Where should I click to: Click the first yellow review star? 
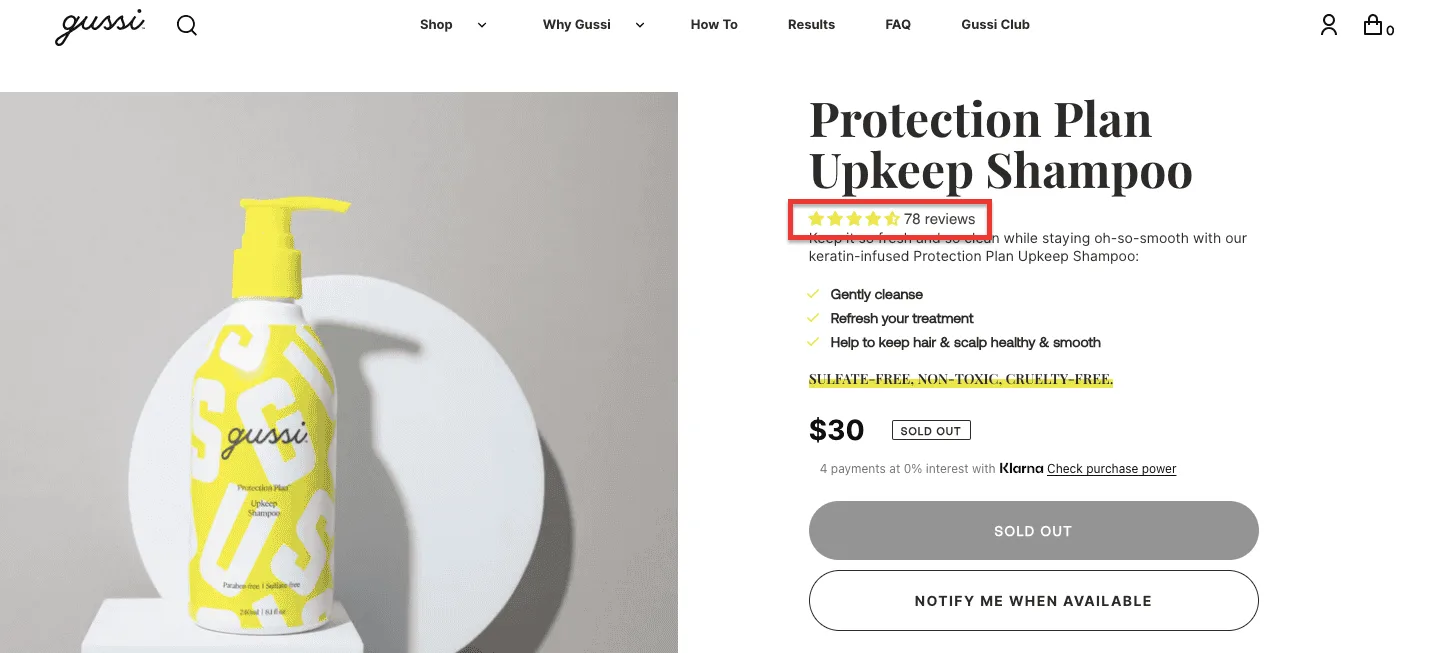[x=817, y=218]
